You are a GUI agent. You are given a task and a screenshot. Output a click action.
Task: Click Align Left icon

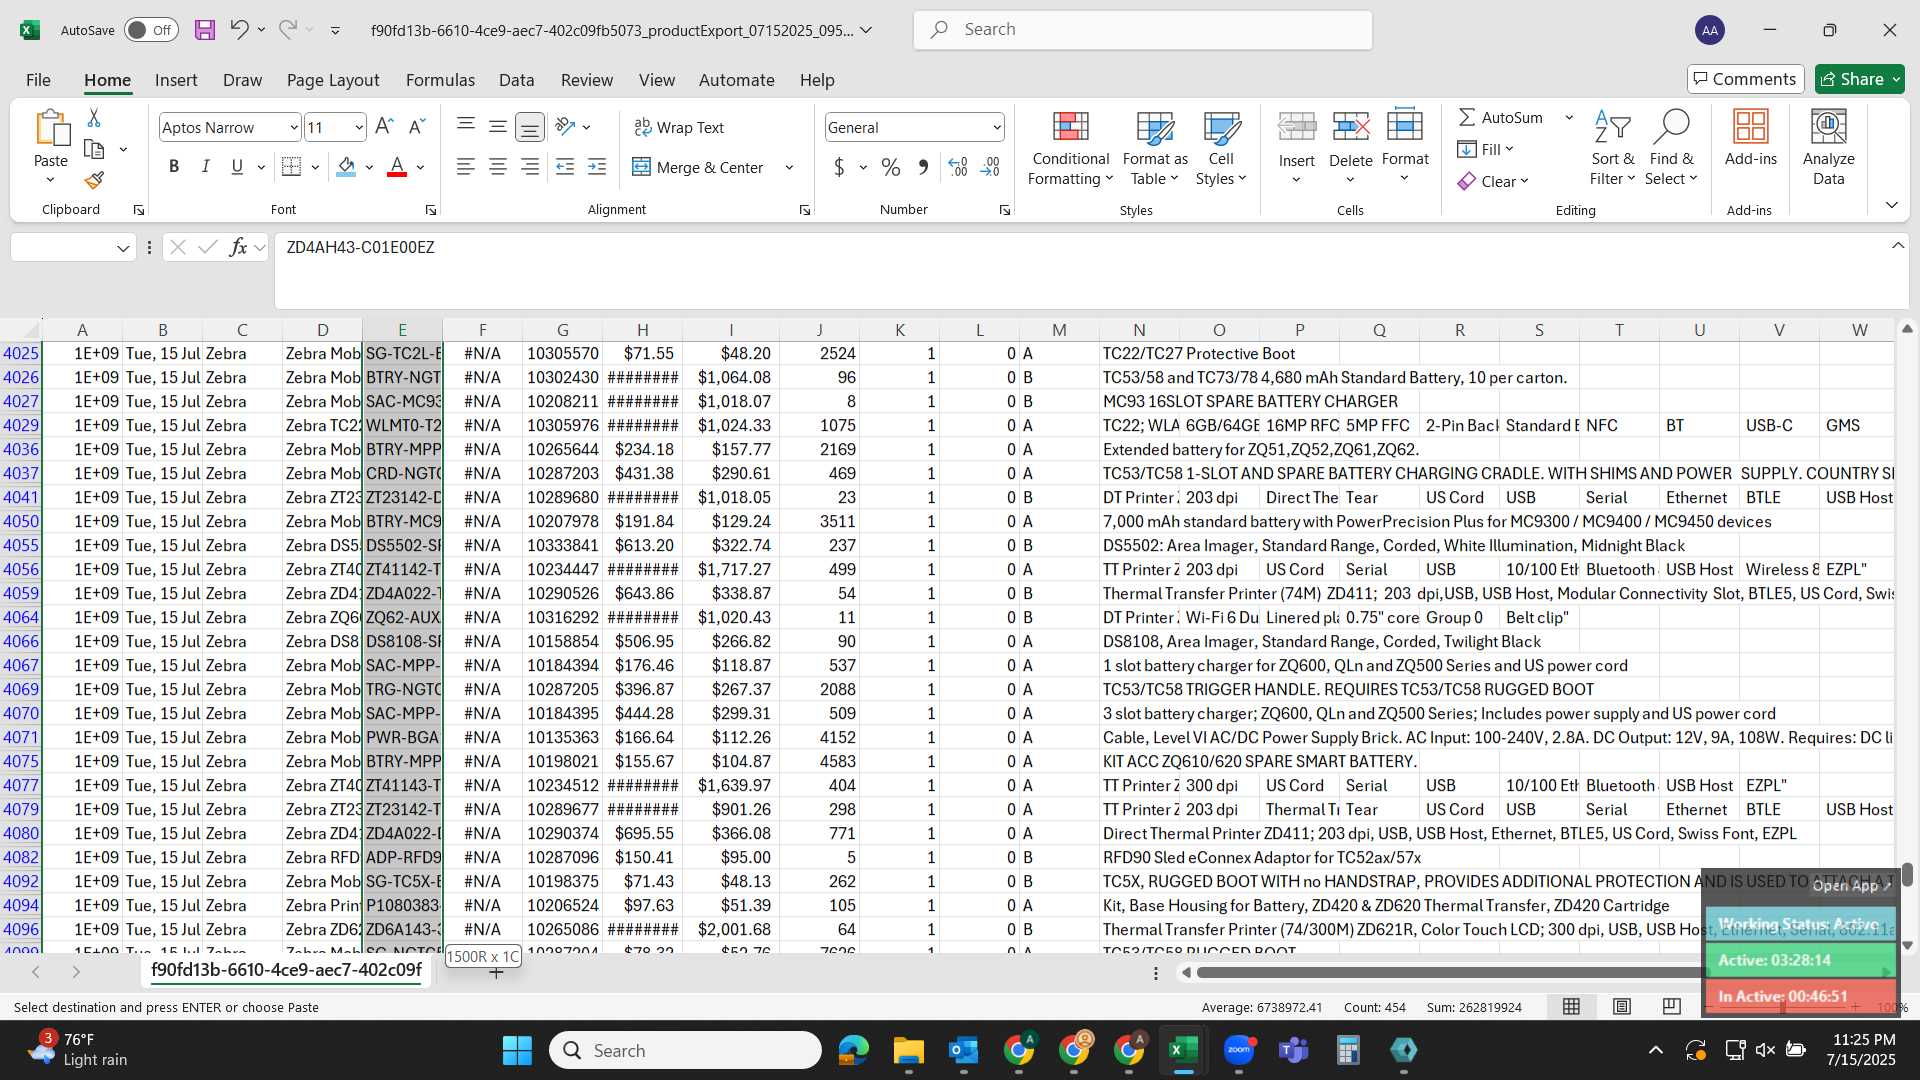tap(466, 167)
